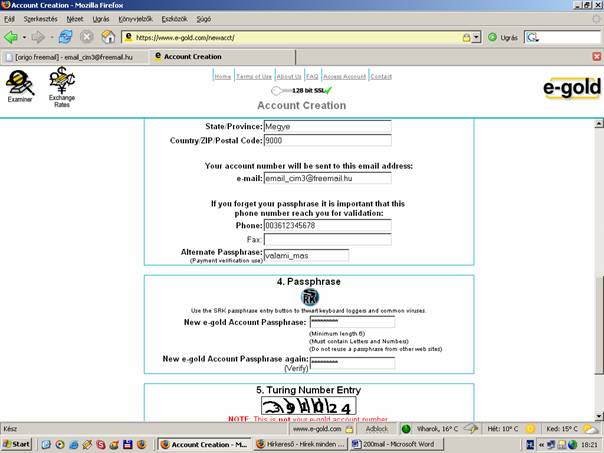Select the New e-gold Account Passphrase field

[x=352, y=322]
